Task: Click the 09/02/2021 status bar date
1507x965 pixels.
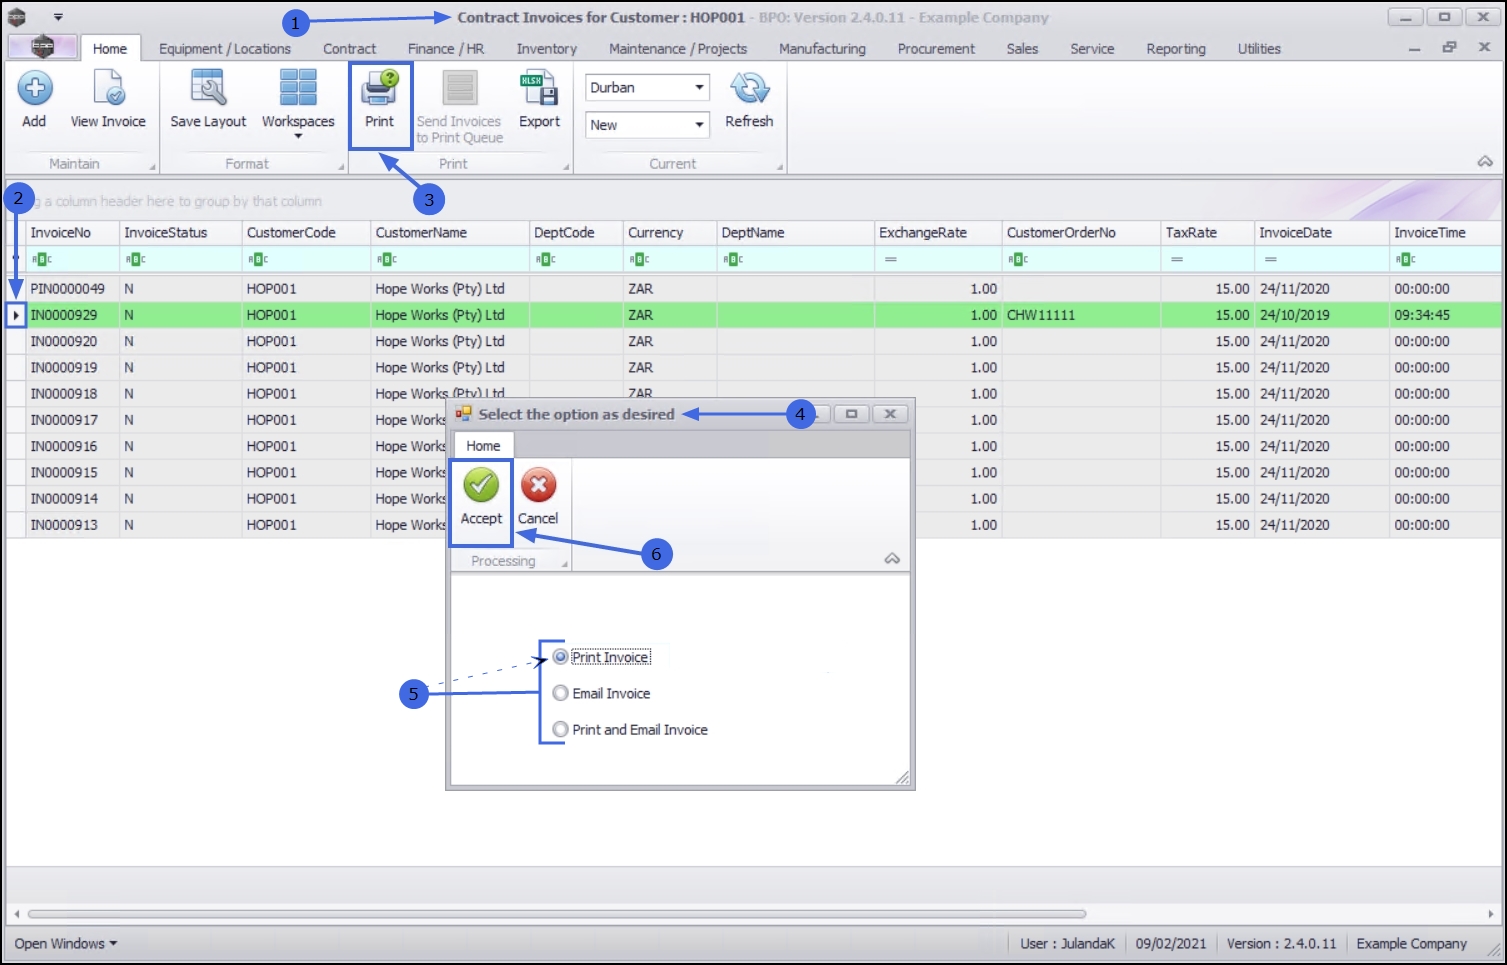Action: point(1171,943)
